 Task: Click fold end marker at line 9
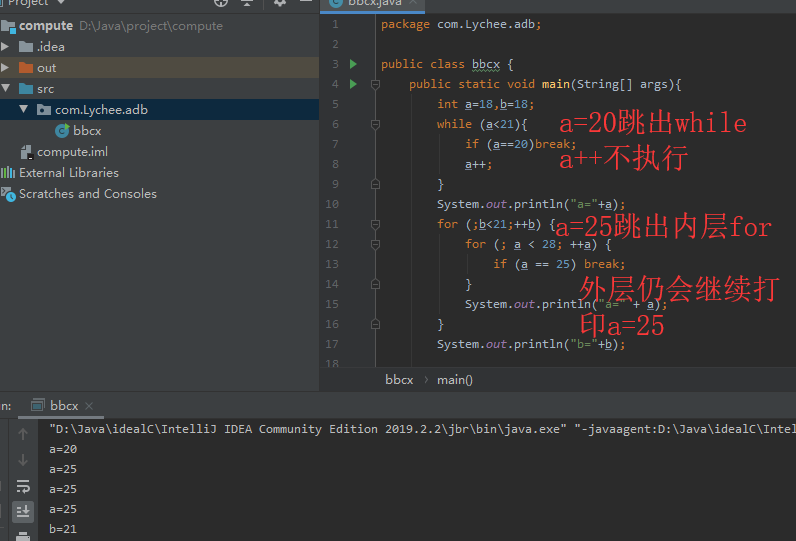375,184
